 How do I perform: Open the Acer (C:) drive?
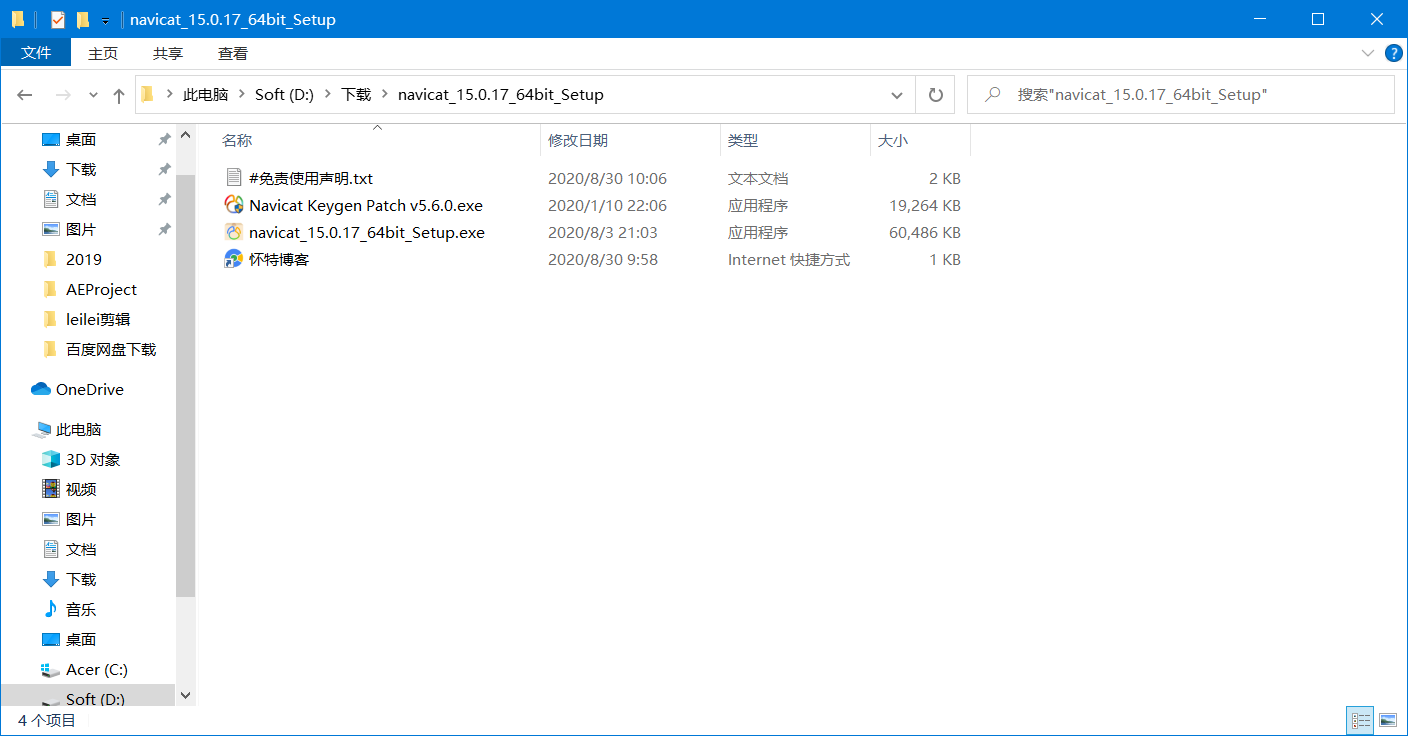pos(96,669)
